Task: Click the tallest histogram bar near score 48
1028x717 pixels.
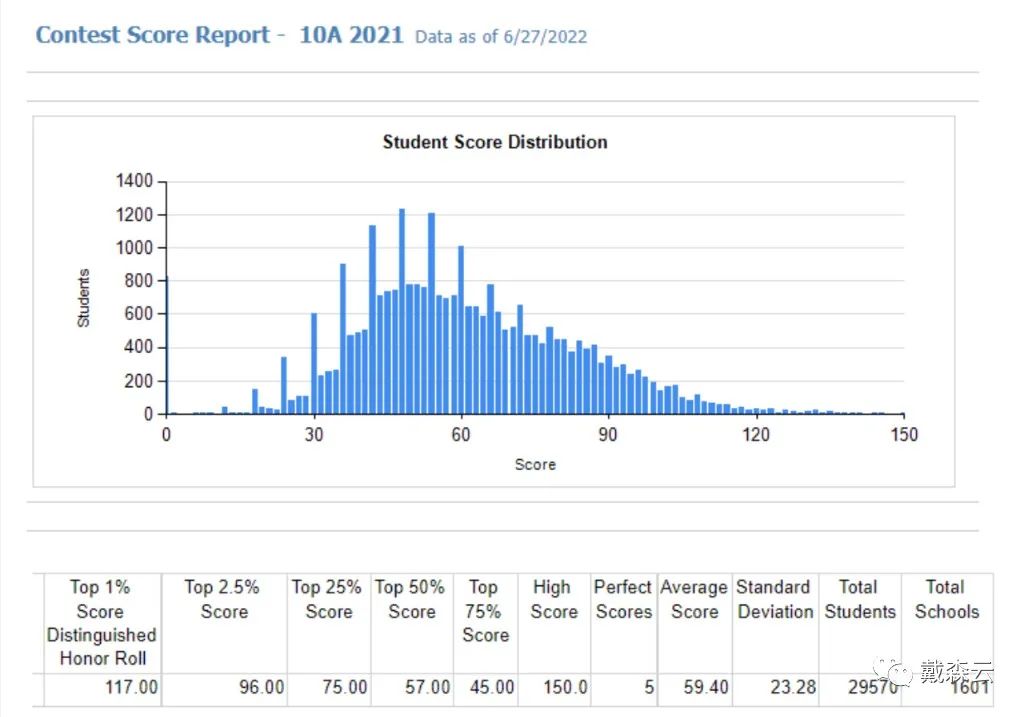Action: pos(402,310)
